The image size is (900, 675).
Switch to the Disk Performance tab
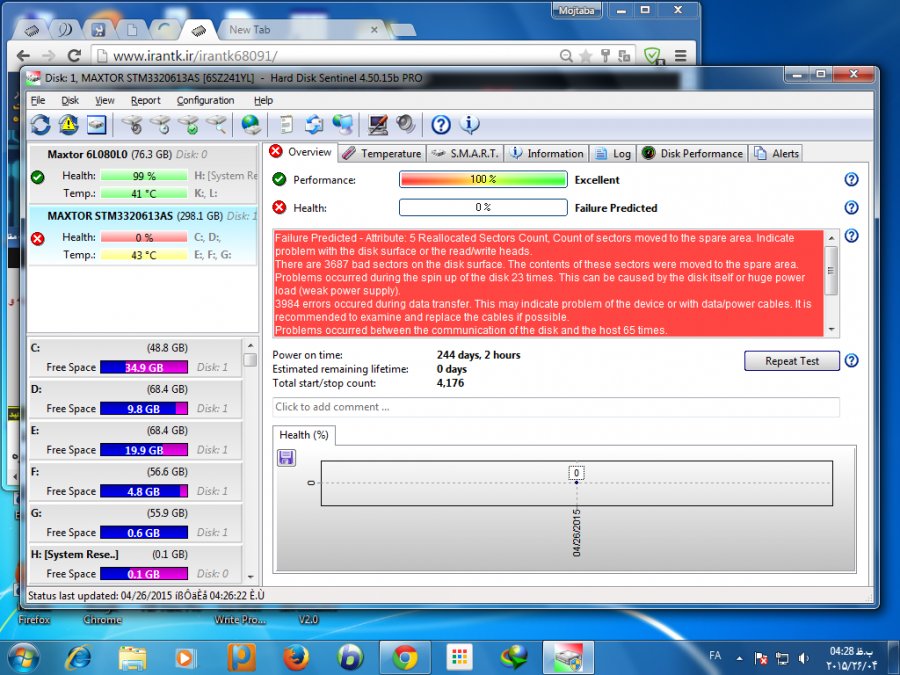point(692,153)
